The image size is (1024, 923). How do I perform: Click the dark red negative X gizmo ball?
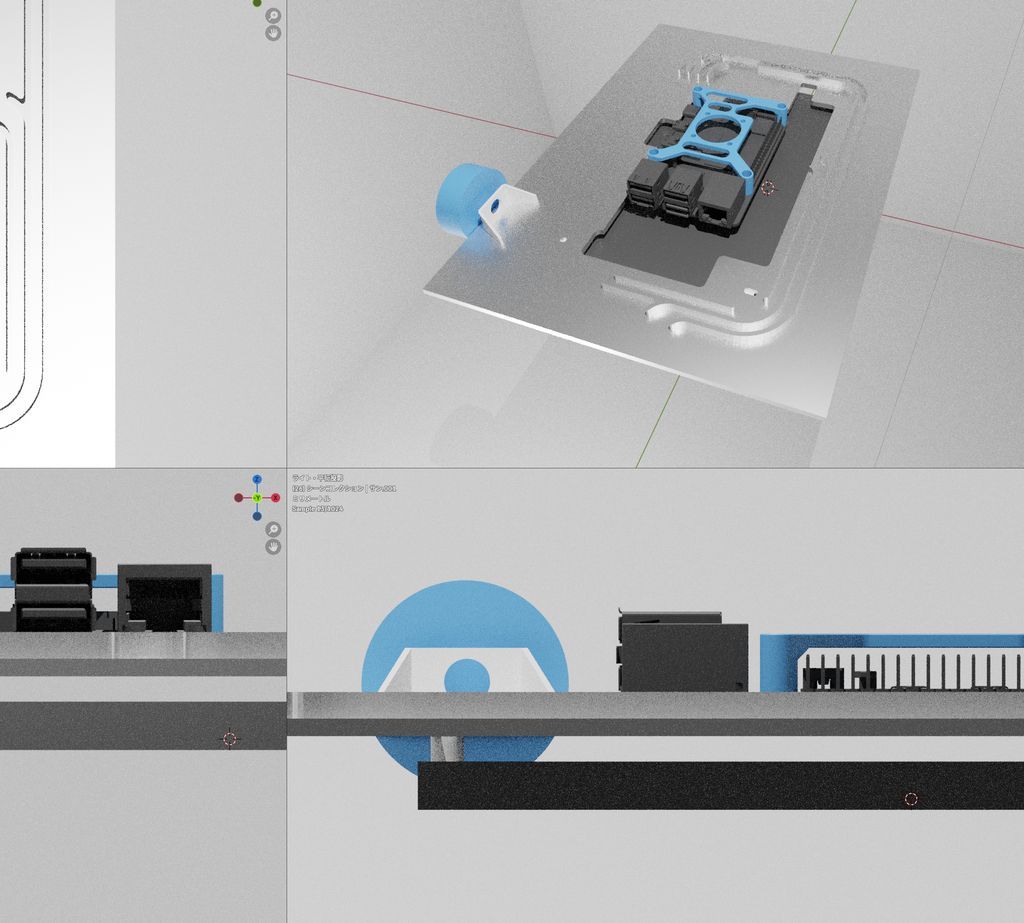[238, 498]
